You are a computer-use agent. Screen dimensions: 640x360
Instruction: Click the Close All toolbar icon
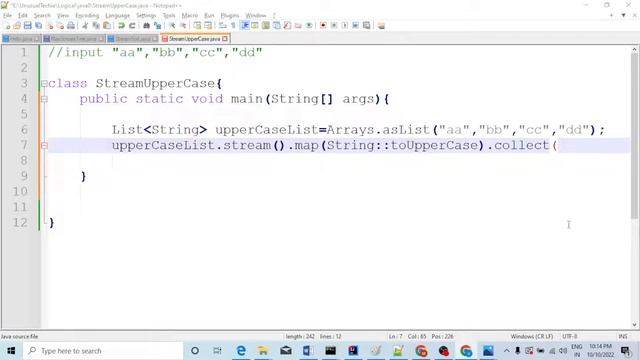[60, 25]
